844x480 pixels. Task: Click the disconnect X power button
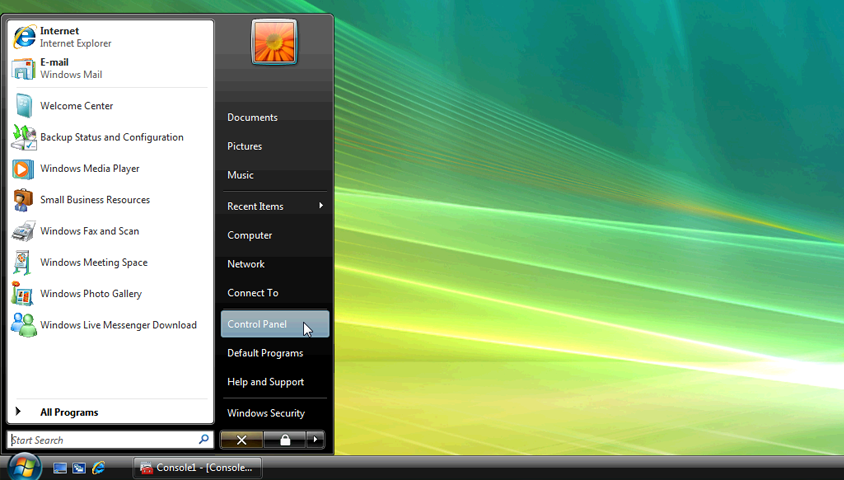(x=241, y=440)
